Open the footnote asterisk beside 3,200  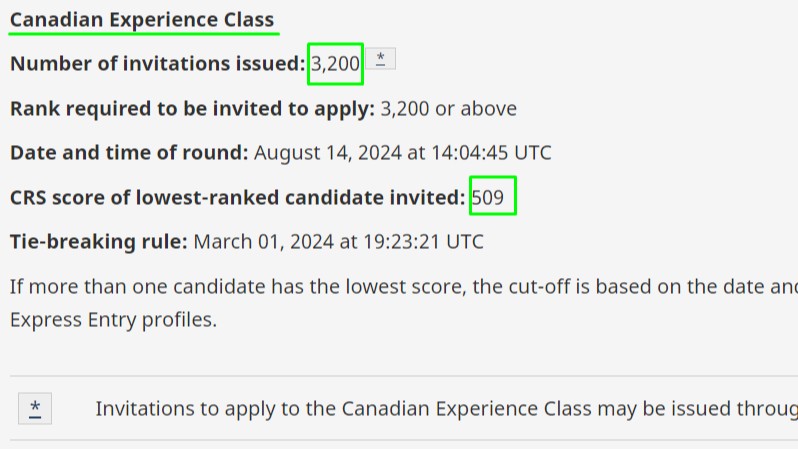pos(380,59)
